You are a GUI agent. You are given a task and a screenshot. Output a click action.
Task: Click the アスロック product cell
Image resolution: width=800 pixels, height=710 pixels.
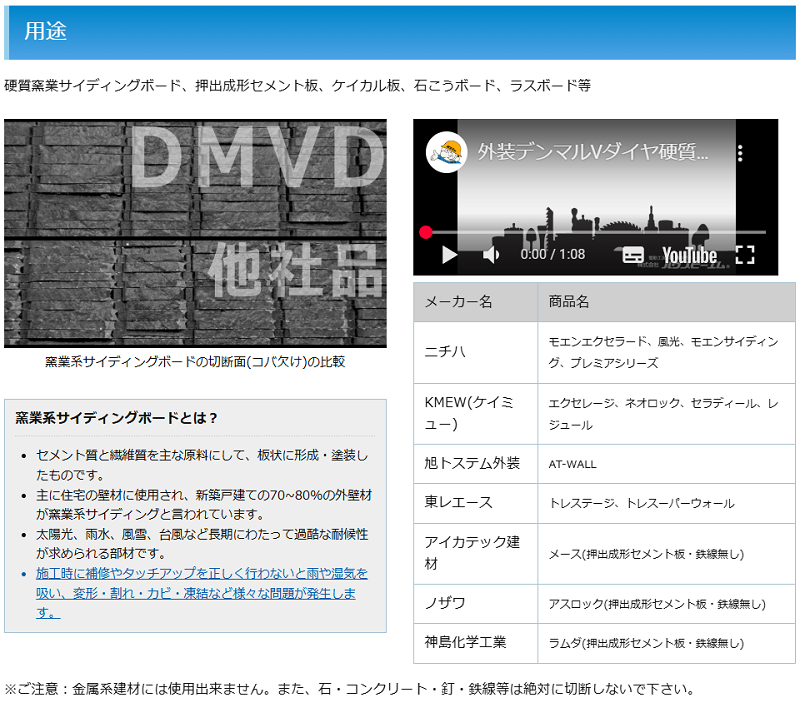pos(666,603)
